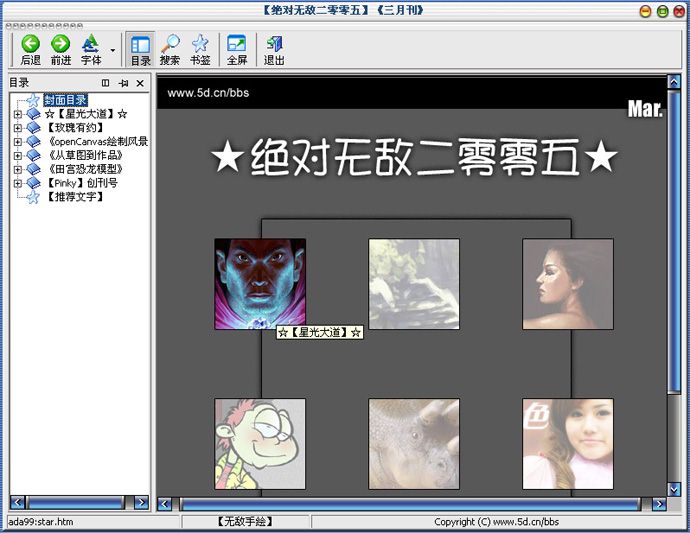Expand the 【玫瑰有约】 tree node
Viewport: 690px width, 533px height.
click(x=18, y=128)
